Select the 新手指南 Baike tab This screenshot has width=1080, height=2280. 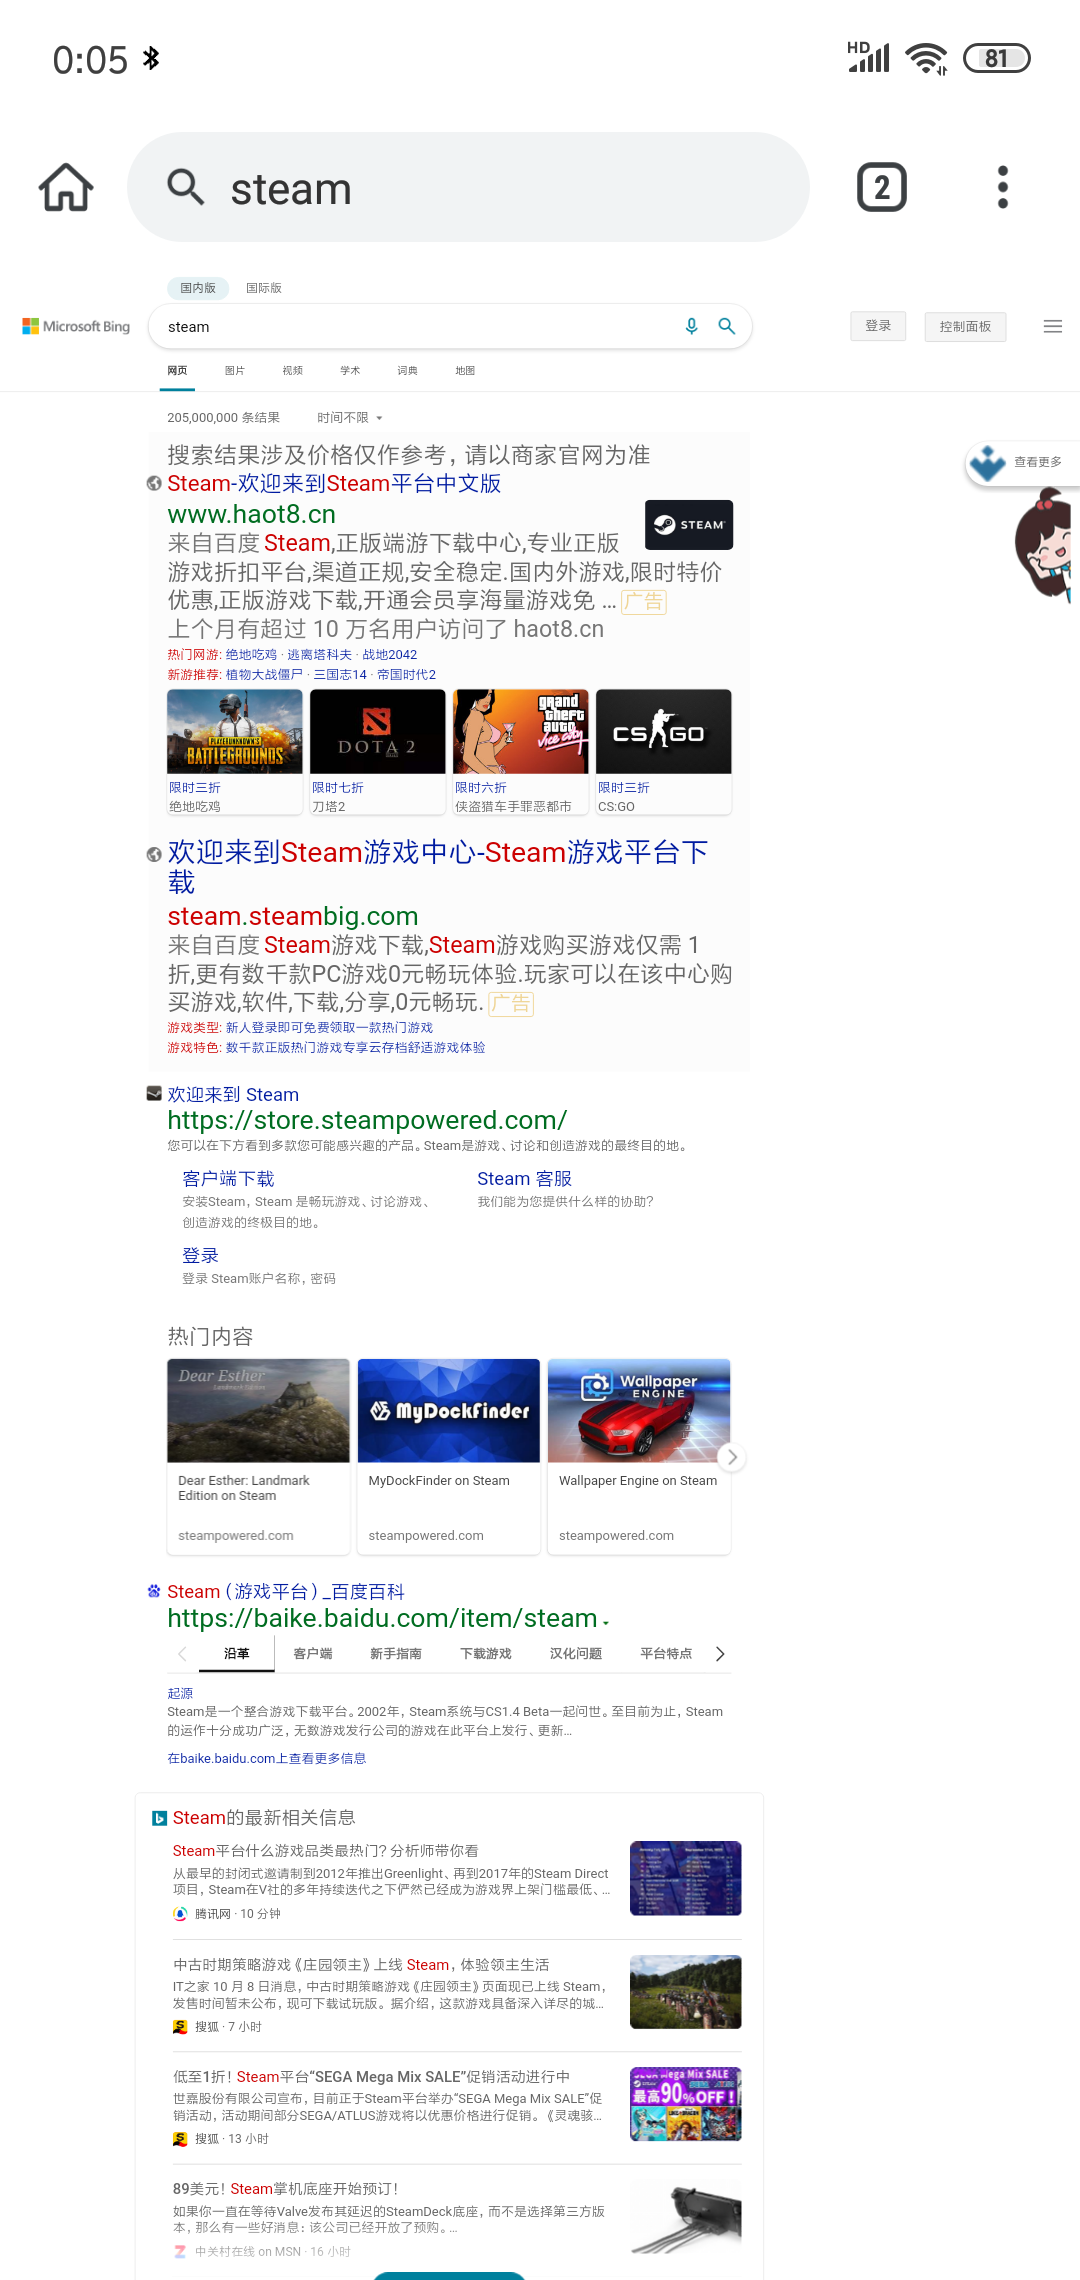coord(396,1654)
